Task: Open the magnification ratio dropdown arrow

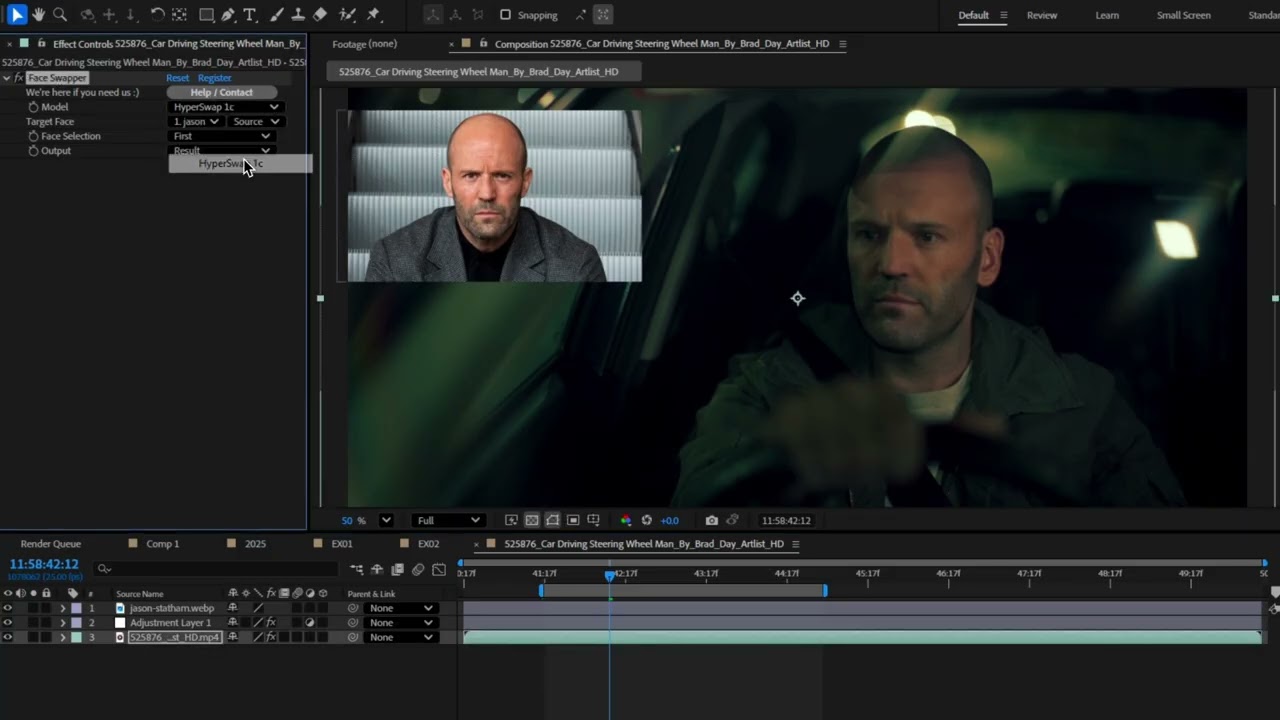Action: click(x=386, y=520)
